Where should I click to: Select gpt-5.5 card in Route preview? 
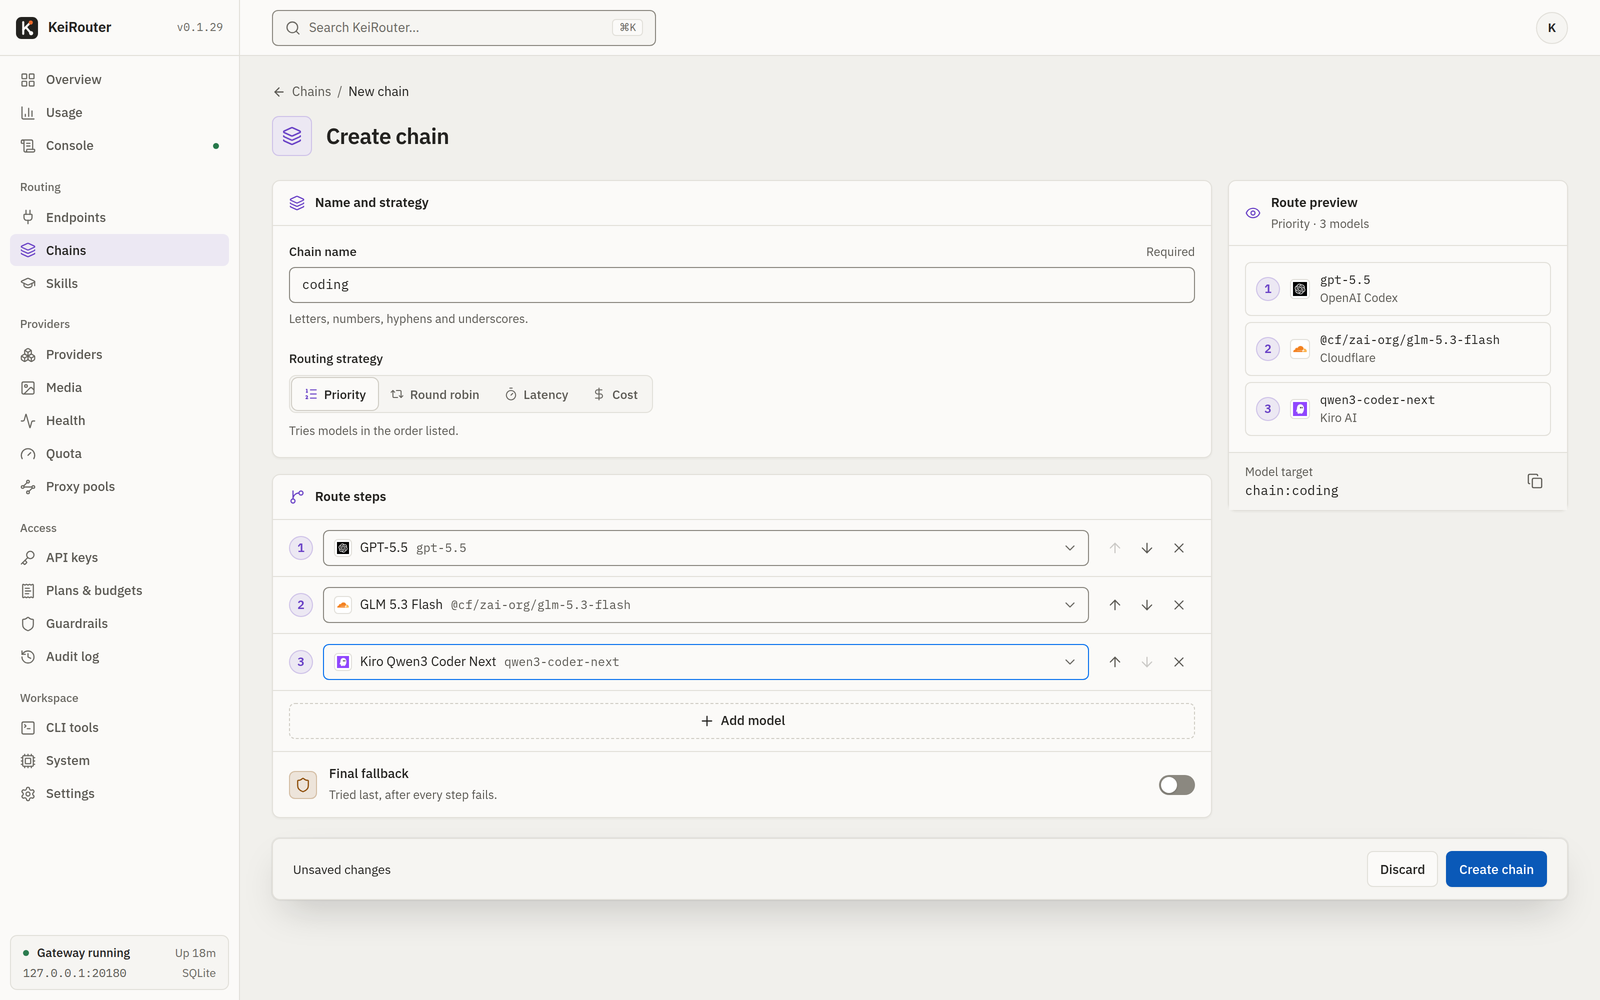pos(1398,289)
